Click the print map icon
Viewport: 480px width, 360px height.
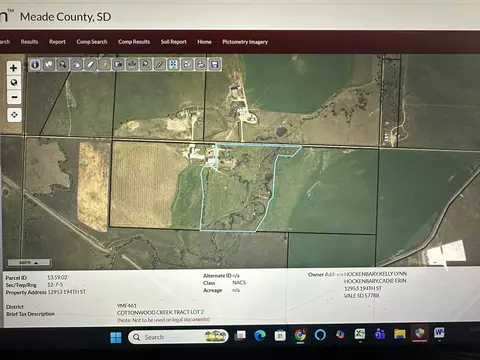coord(201,64)
